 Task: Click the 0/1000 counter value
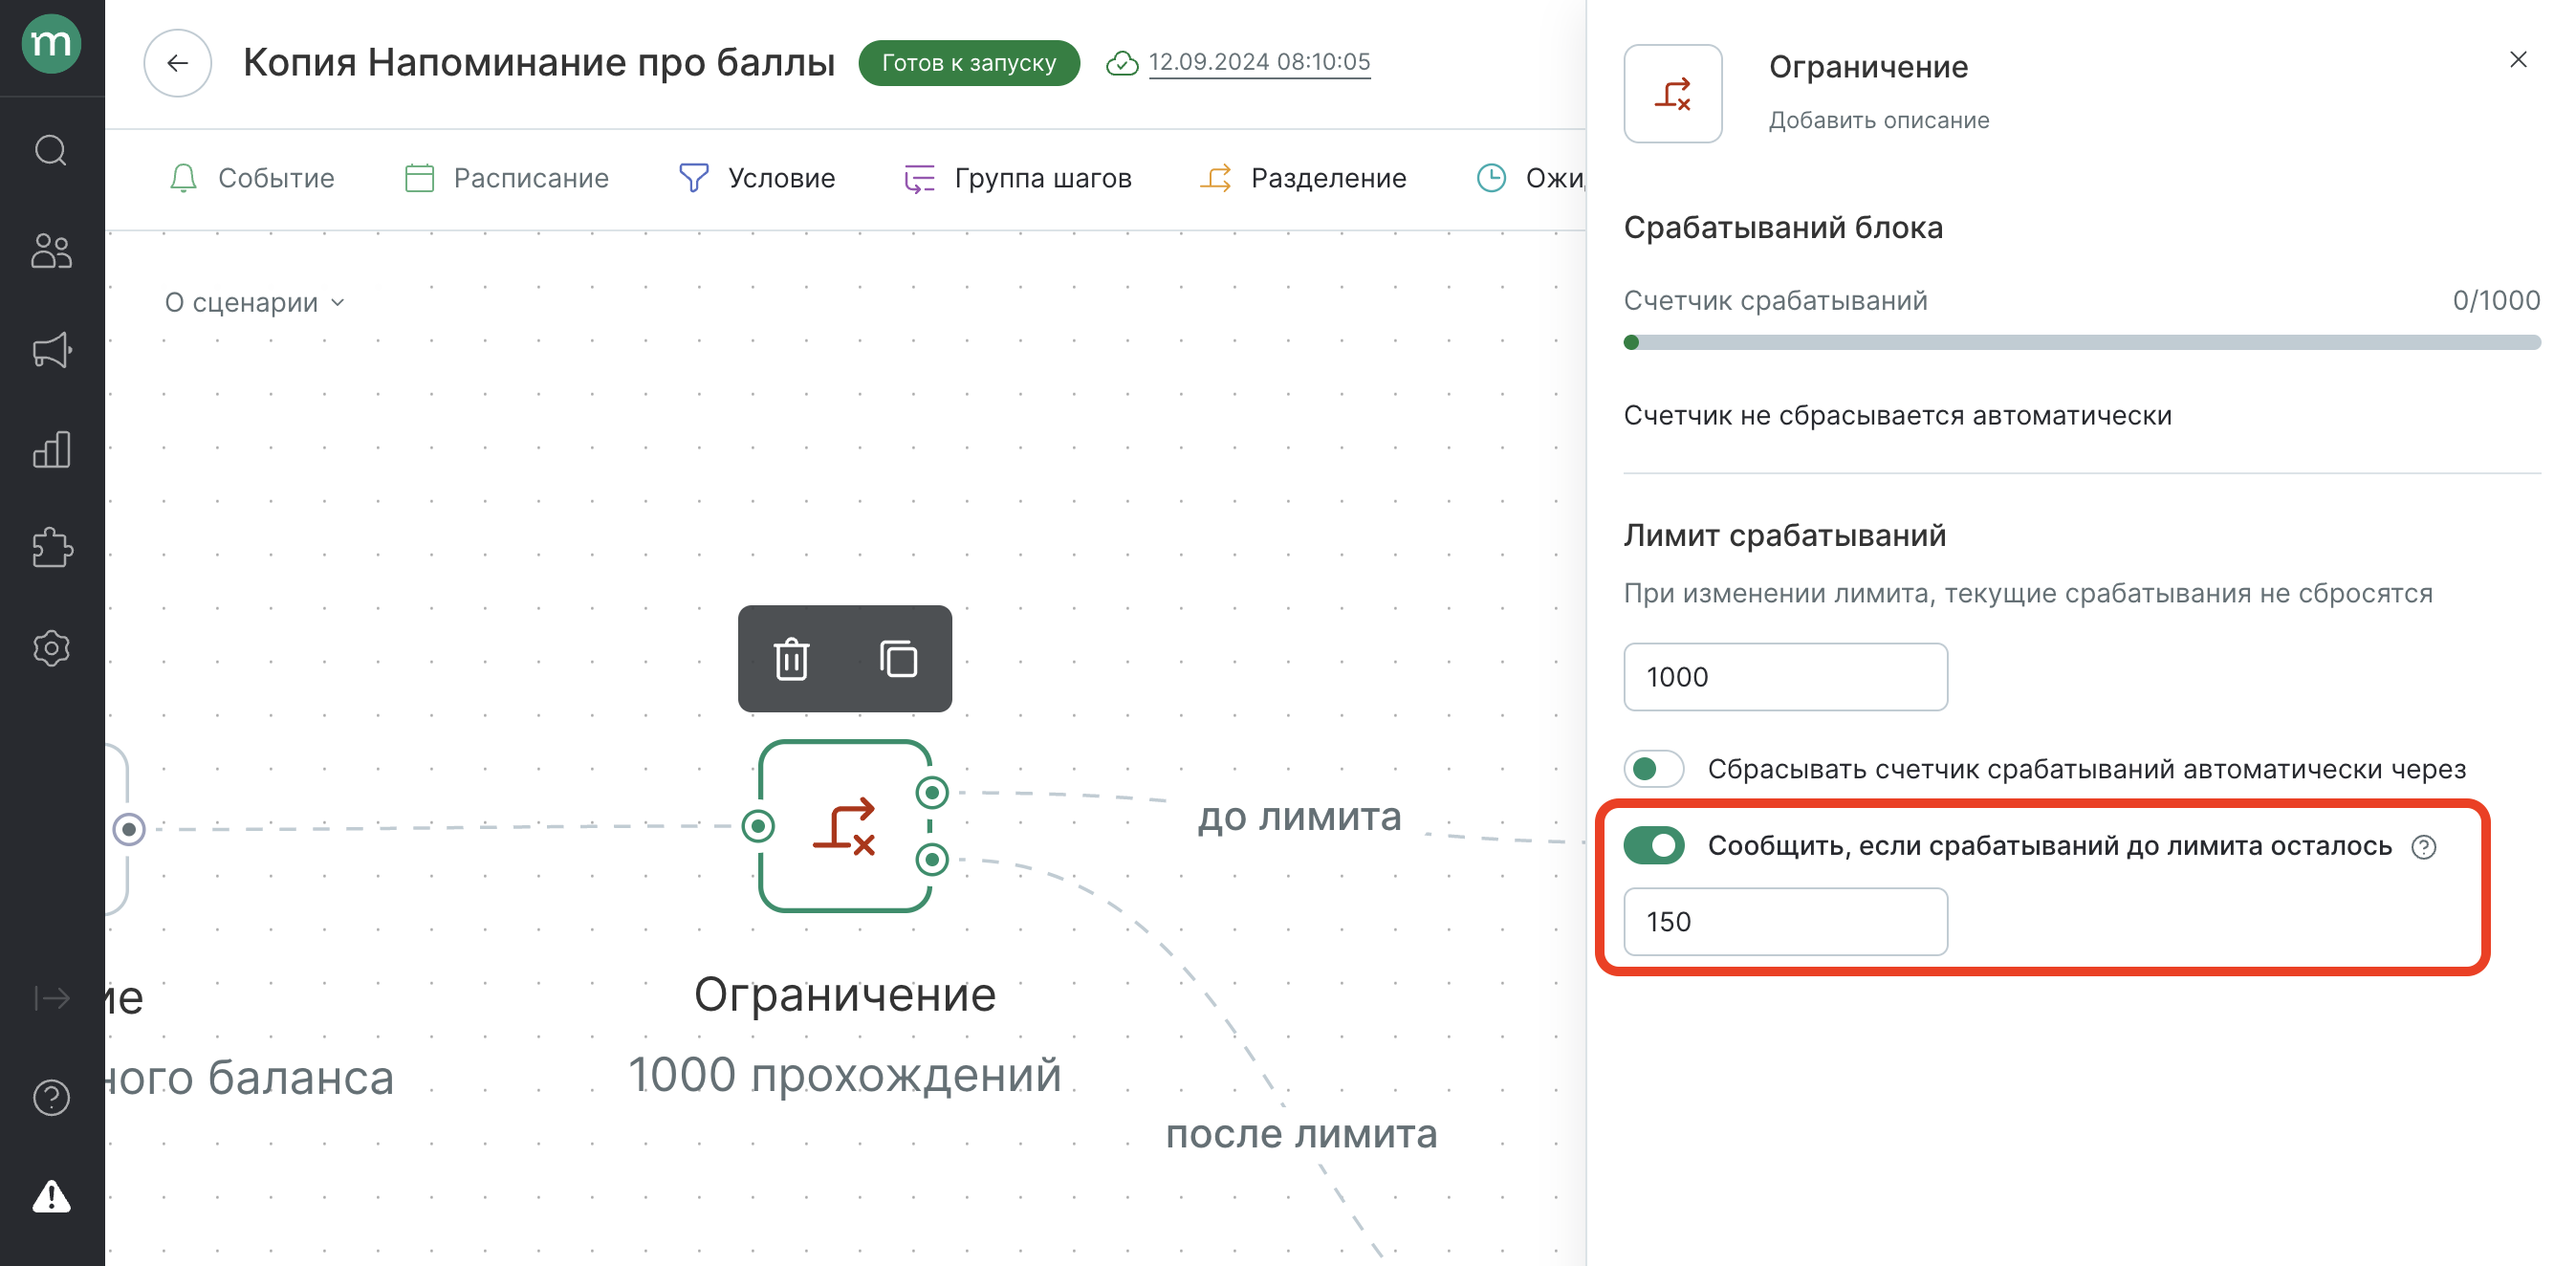pyautogui.click(x=2495, y=300)
